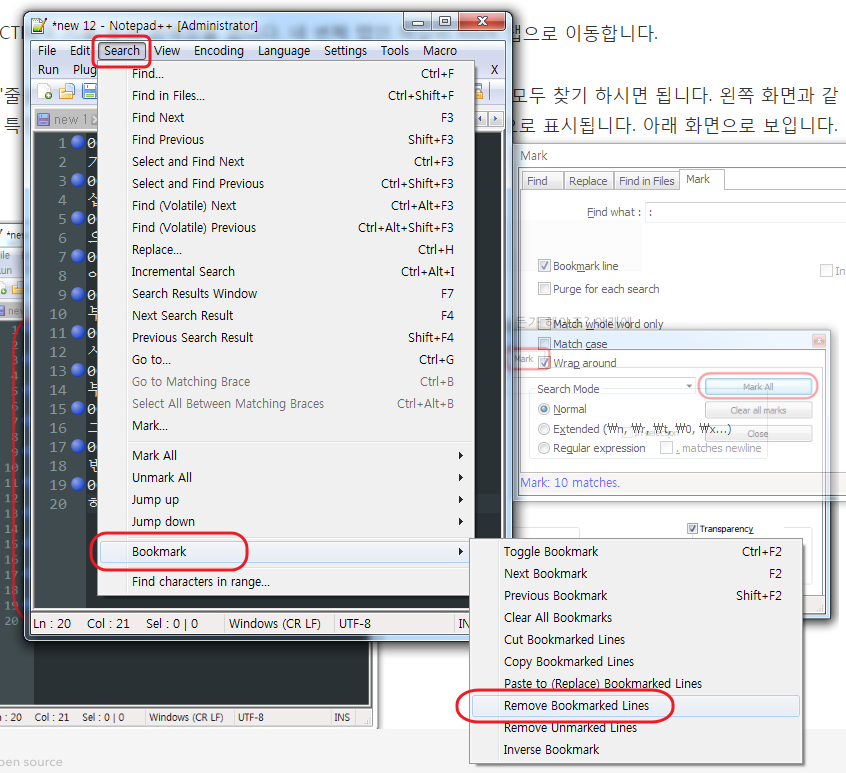Open the Tools menu
Screen dimensions: 846x773
click(394, 51)
